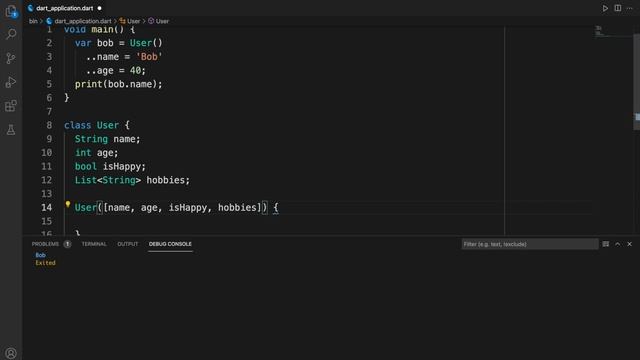This screenshot has height=360, width=640.
Task: Click 'Bob' output in debug console
Action: [x=40, y=255]
